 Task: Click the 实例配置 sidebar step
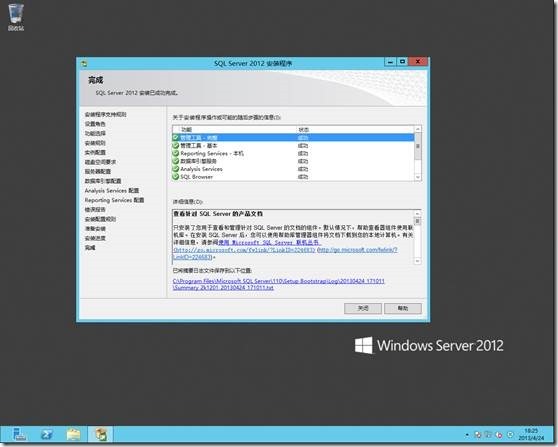coord(95,152)
